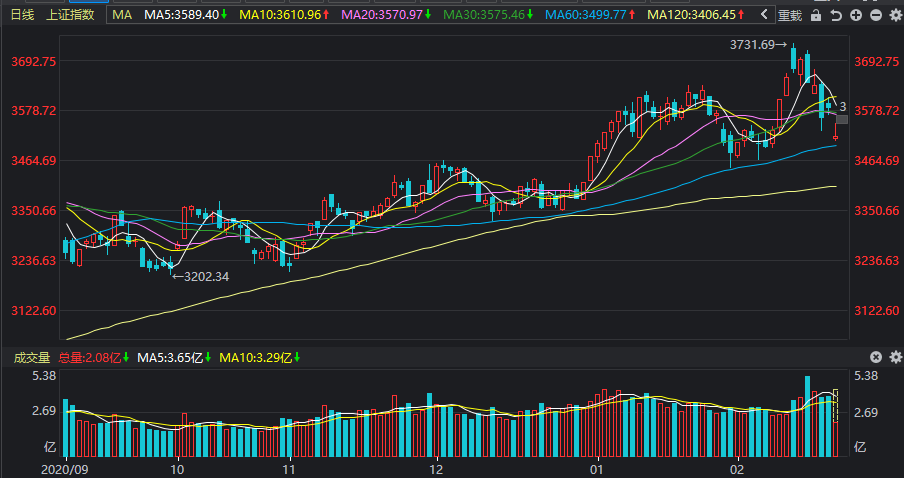Viewport: 904px width, 478px height.
Task: Close the 成交量 volume panel
Action: click(876, 357)
